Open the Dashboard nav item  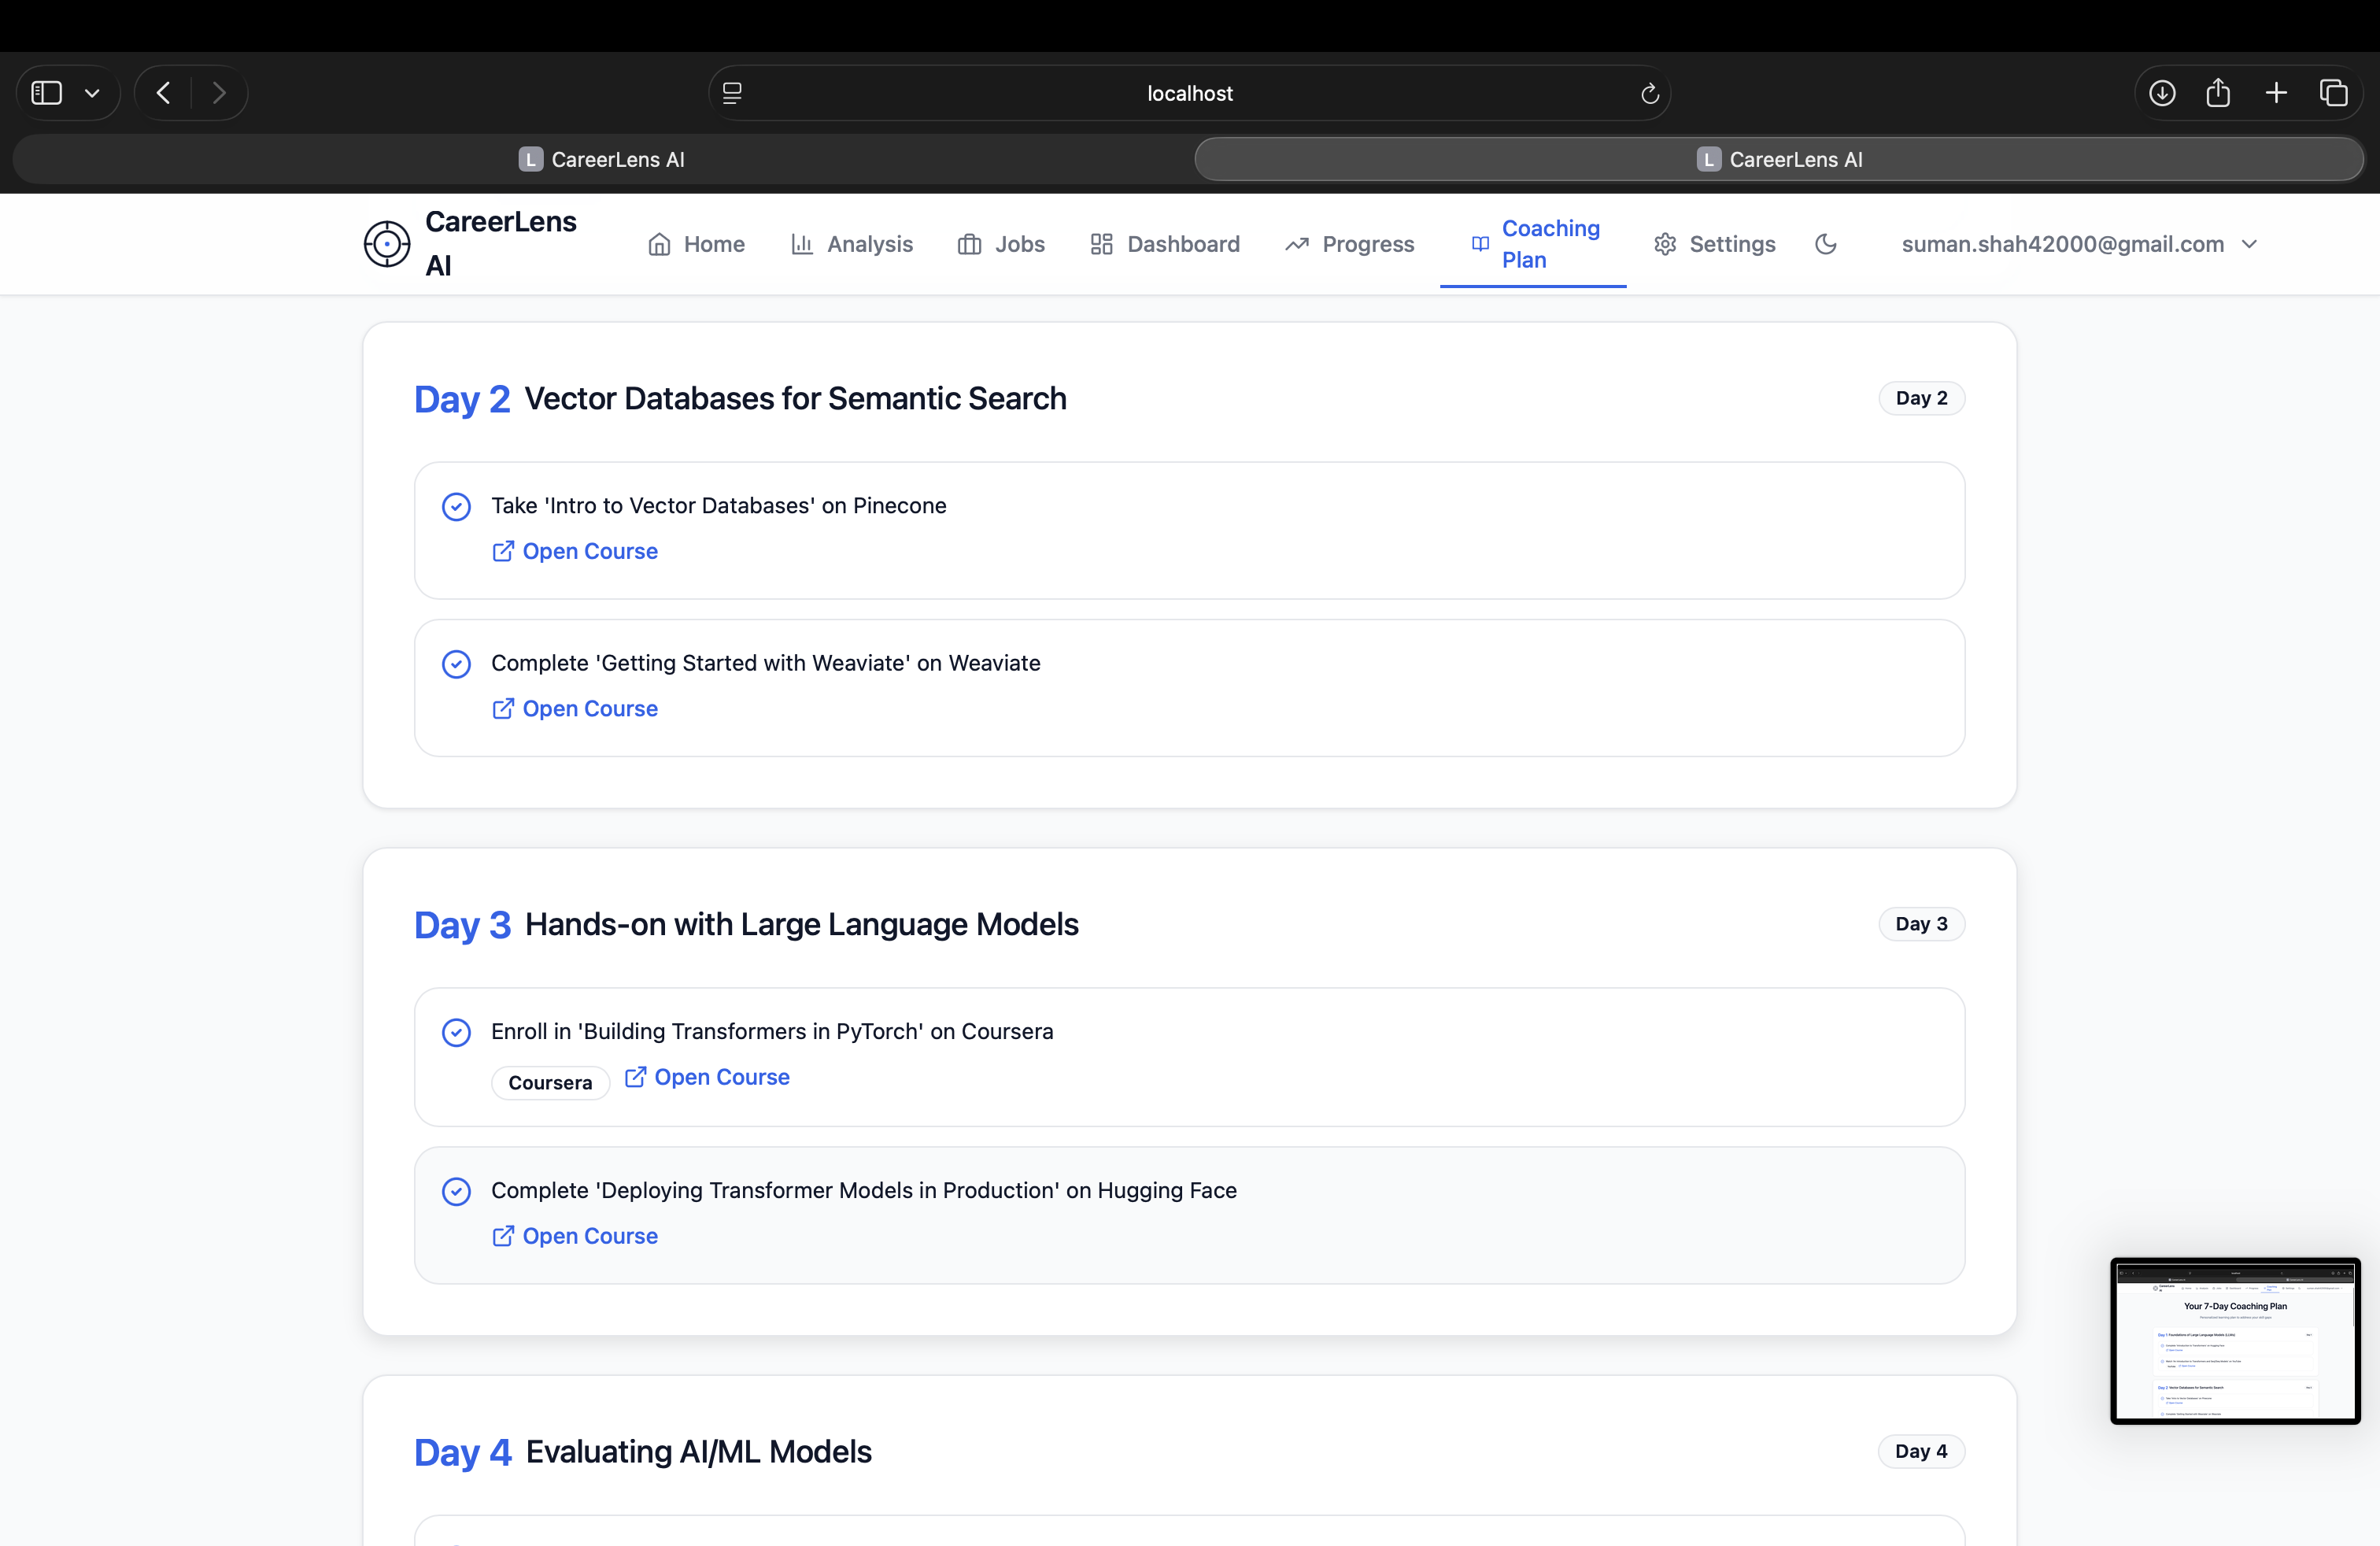click(x=1165, y=244)
